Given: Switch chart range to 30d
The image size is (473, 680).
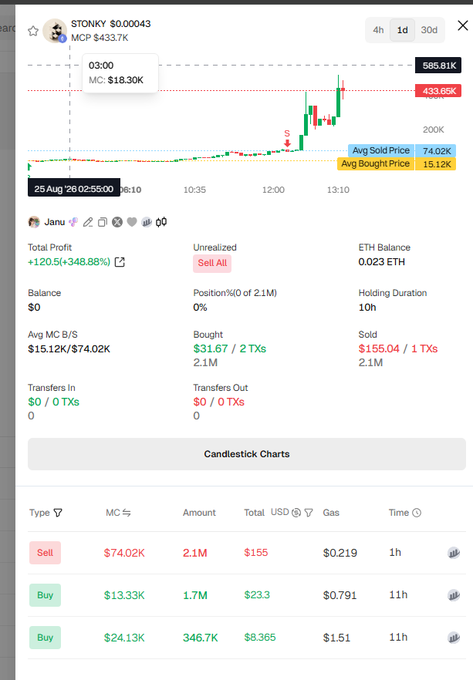Looking at the screenshot, I should pos(429,30).
